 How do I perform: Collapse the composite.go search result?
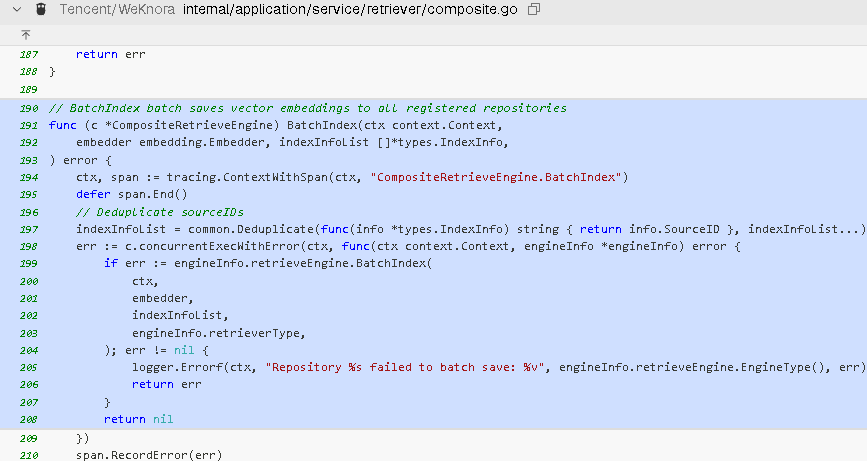[14, 9]
